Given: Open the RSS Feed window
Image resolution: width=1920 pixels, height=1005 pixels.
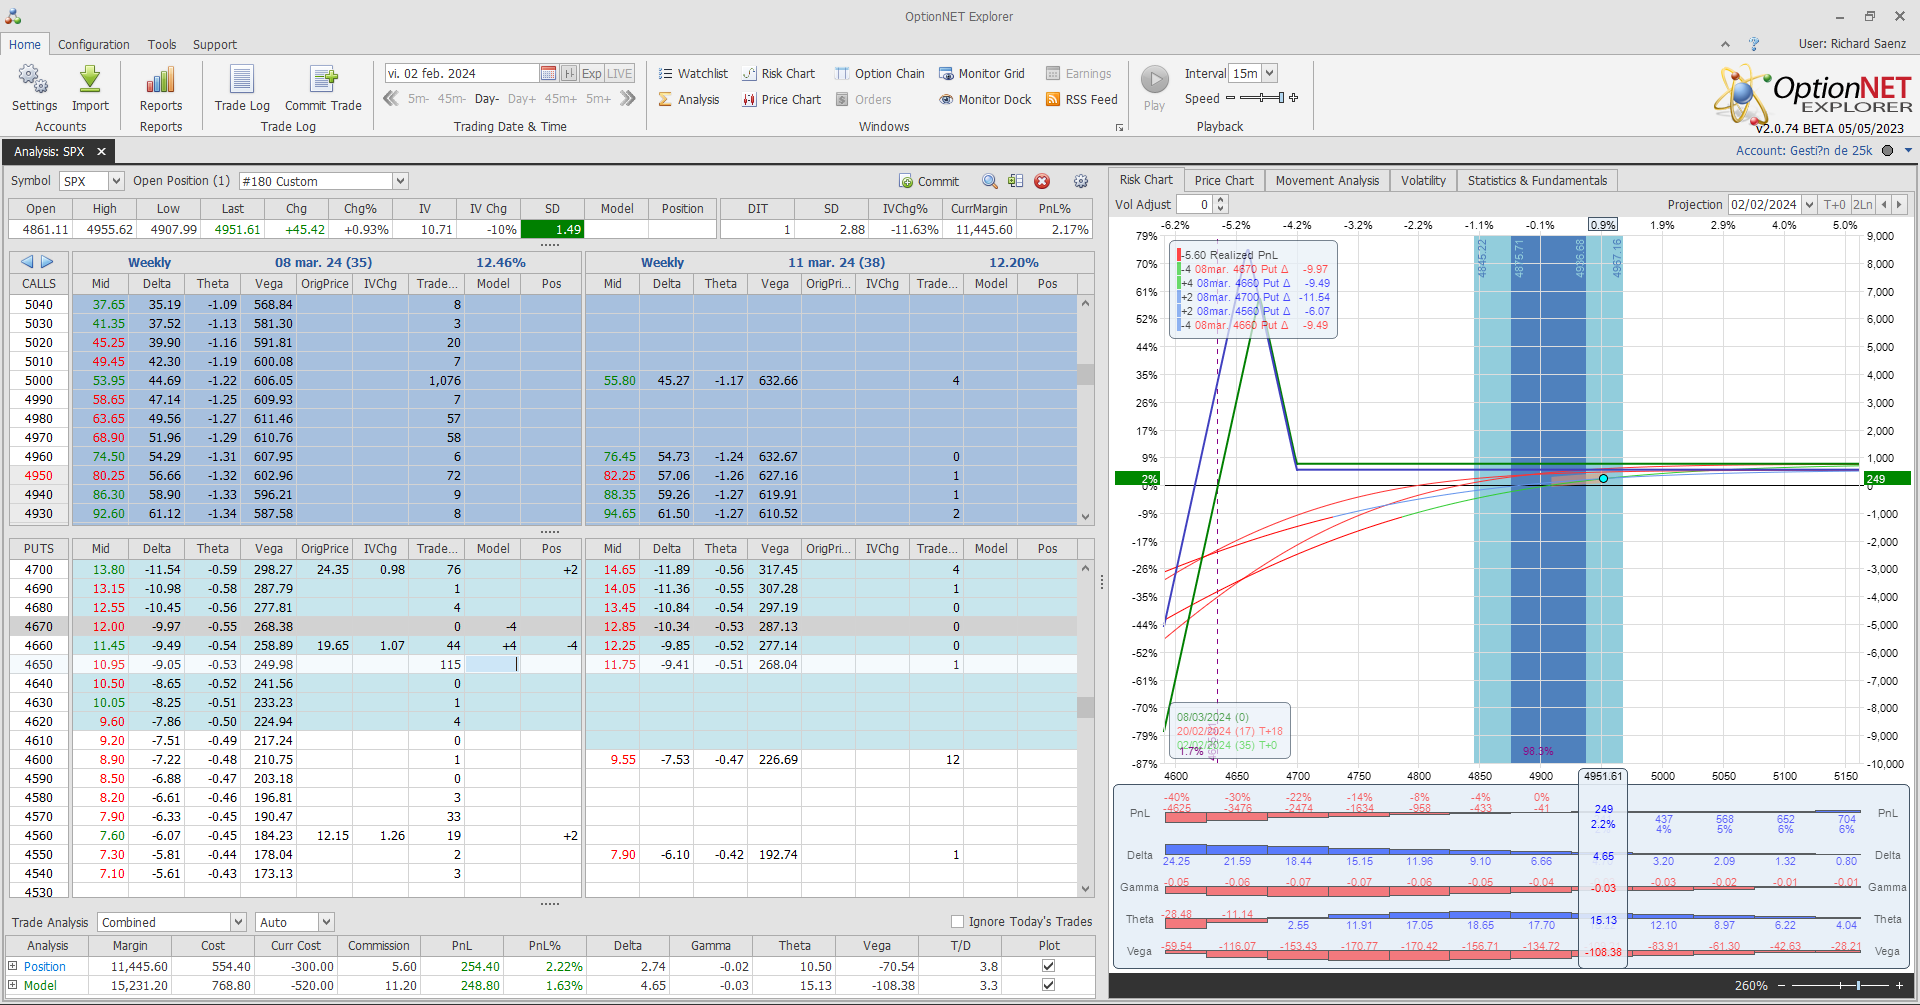Looking at the screenshot, I should click(1081, 100).
